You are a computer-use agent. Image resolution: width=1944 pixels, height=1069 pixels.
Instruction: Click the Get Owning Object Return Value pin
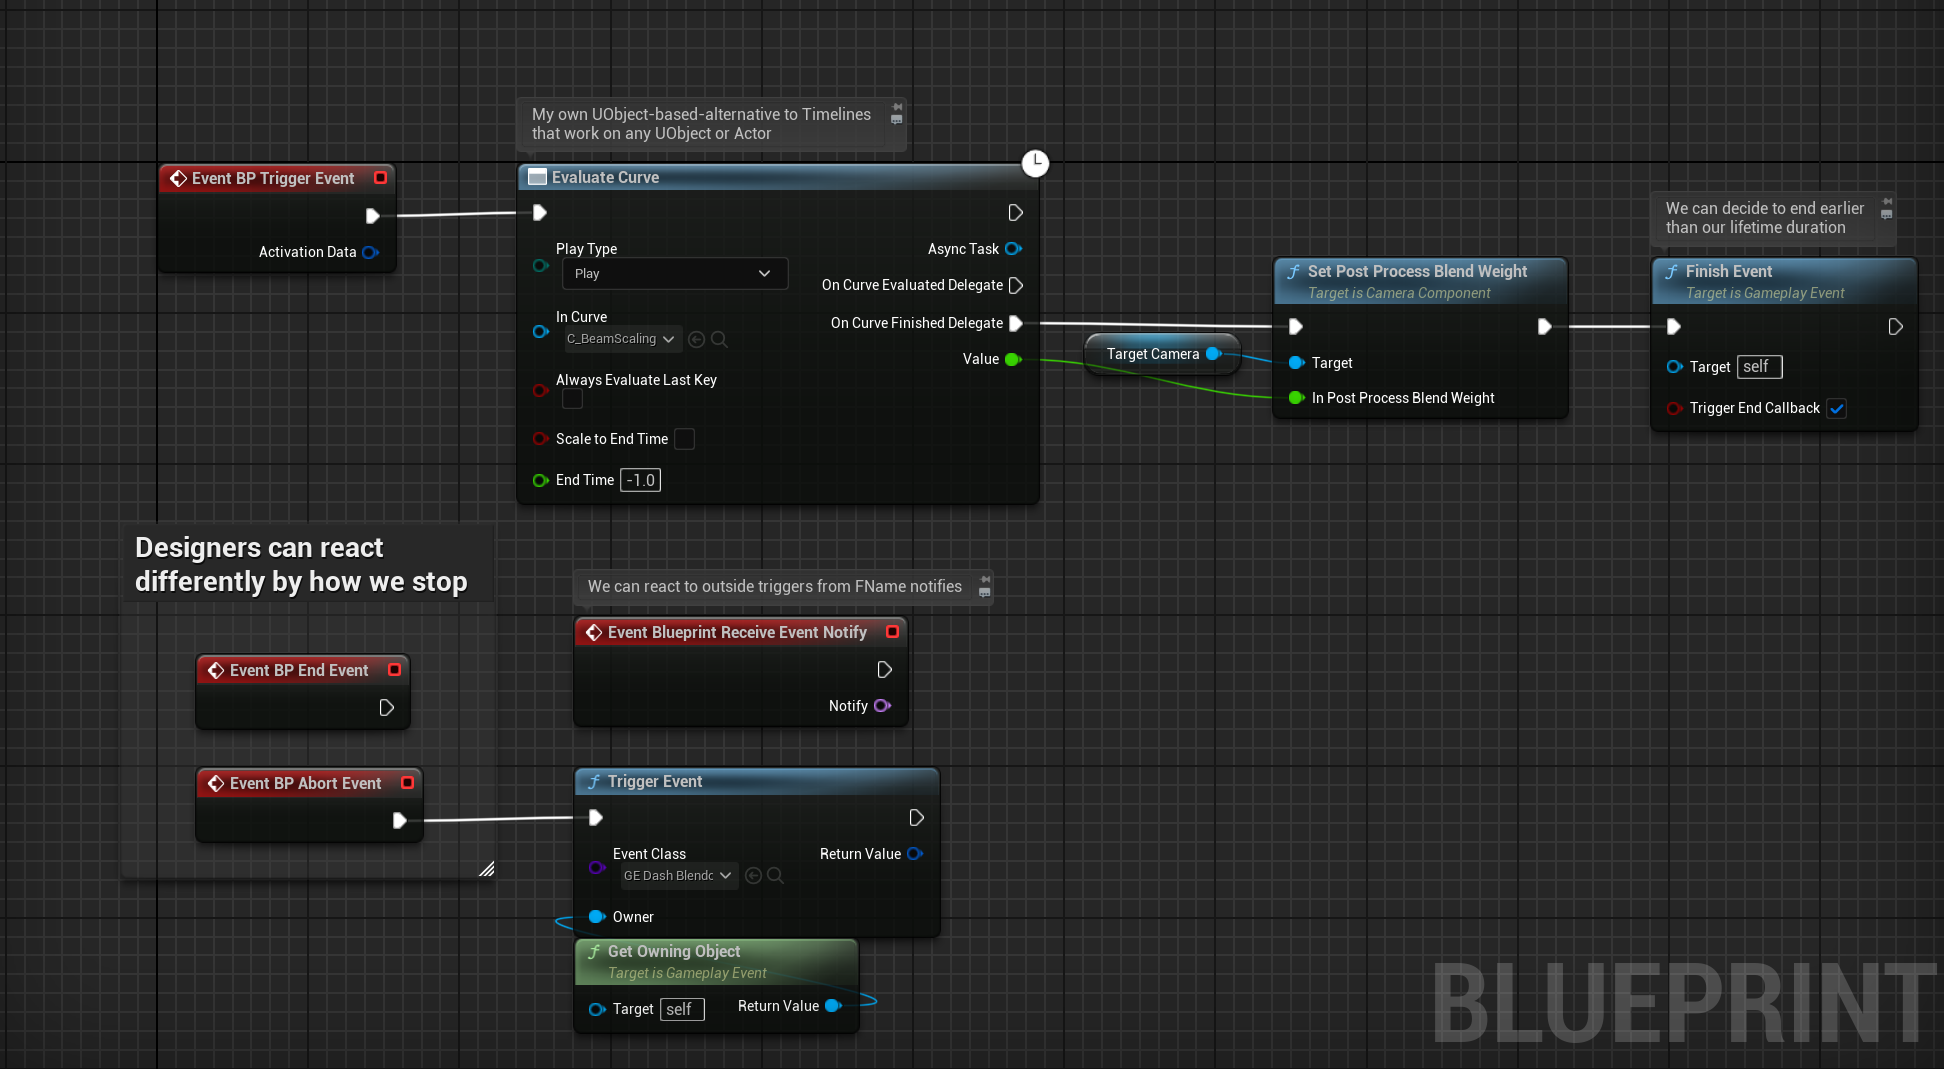tap(832, 1006)
